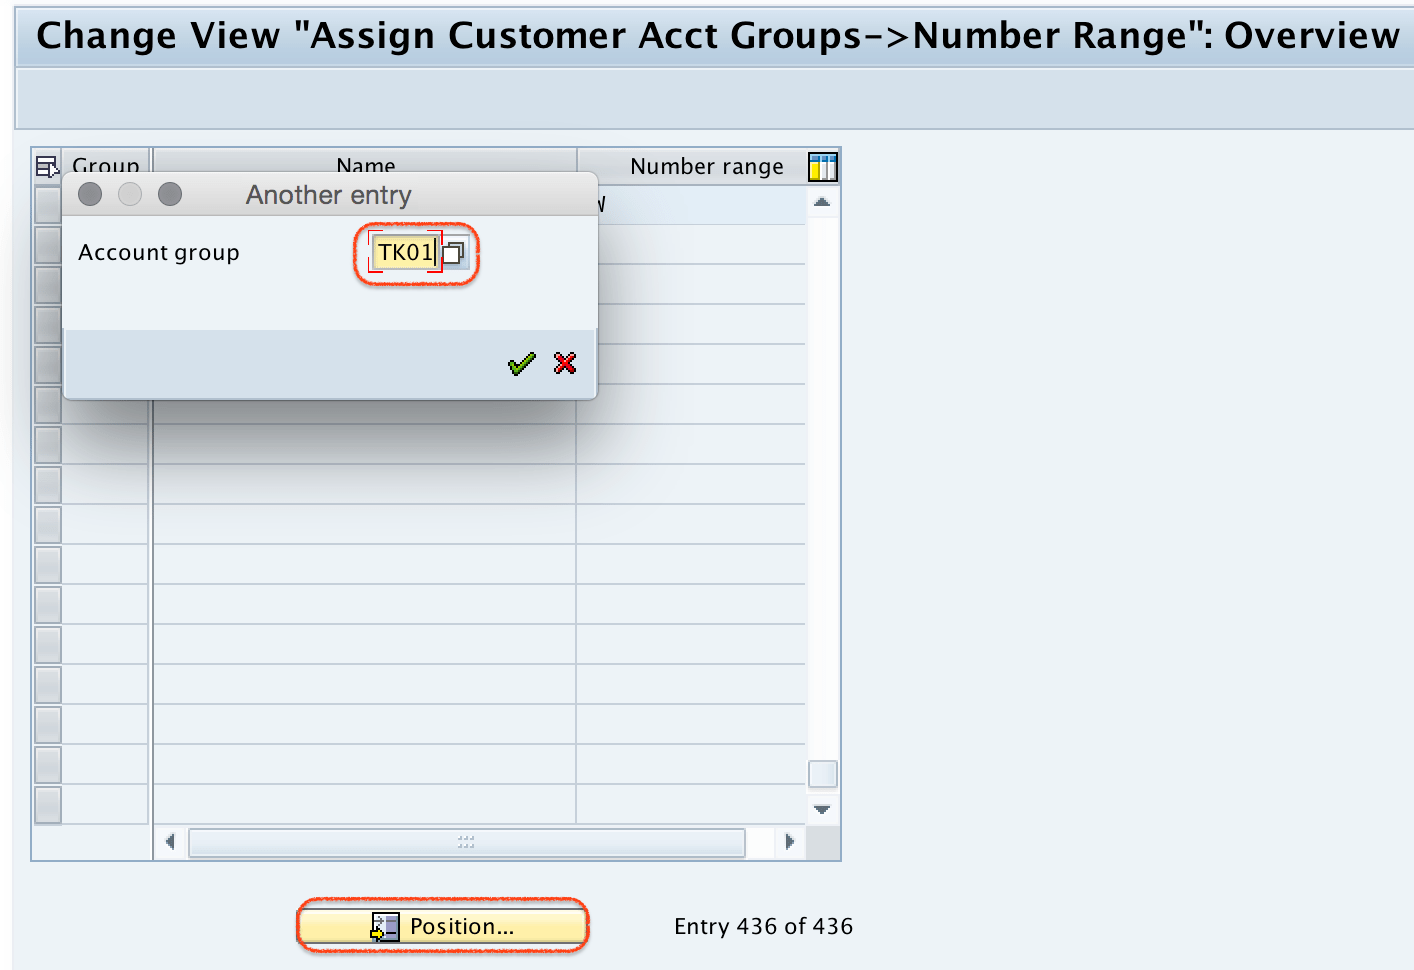Viewport: 1414px width, 970px height.
Task: Click the Number range column header
Action: tap(707, 166)
